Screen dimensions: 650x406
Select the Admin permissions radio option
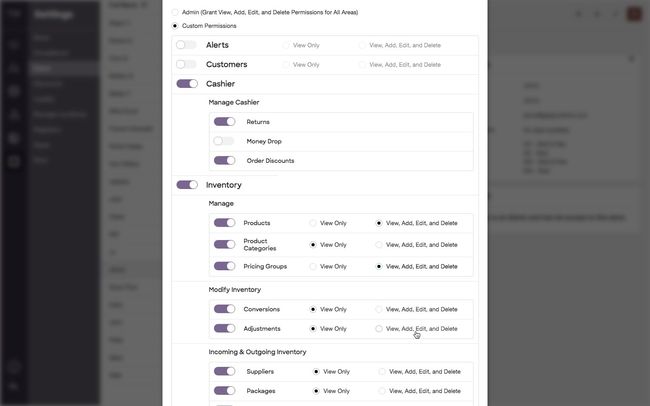pos(175,12)
